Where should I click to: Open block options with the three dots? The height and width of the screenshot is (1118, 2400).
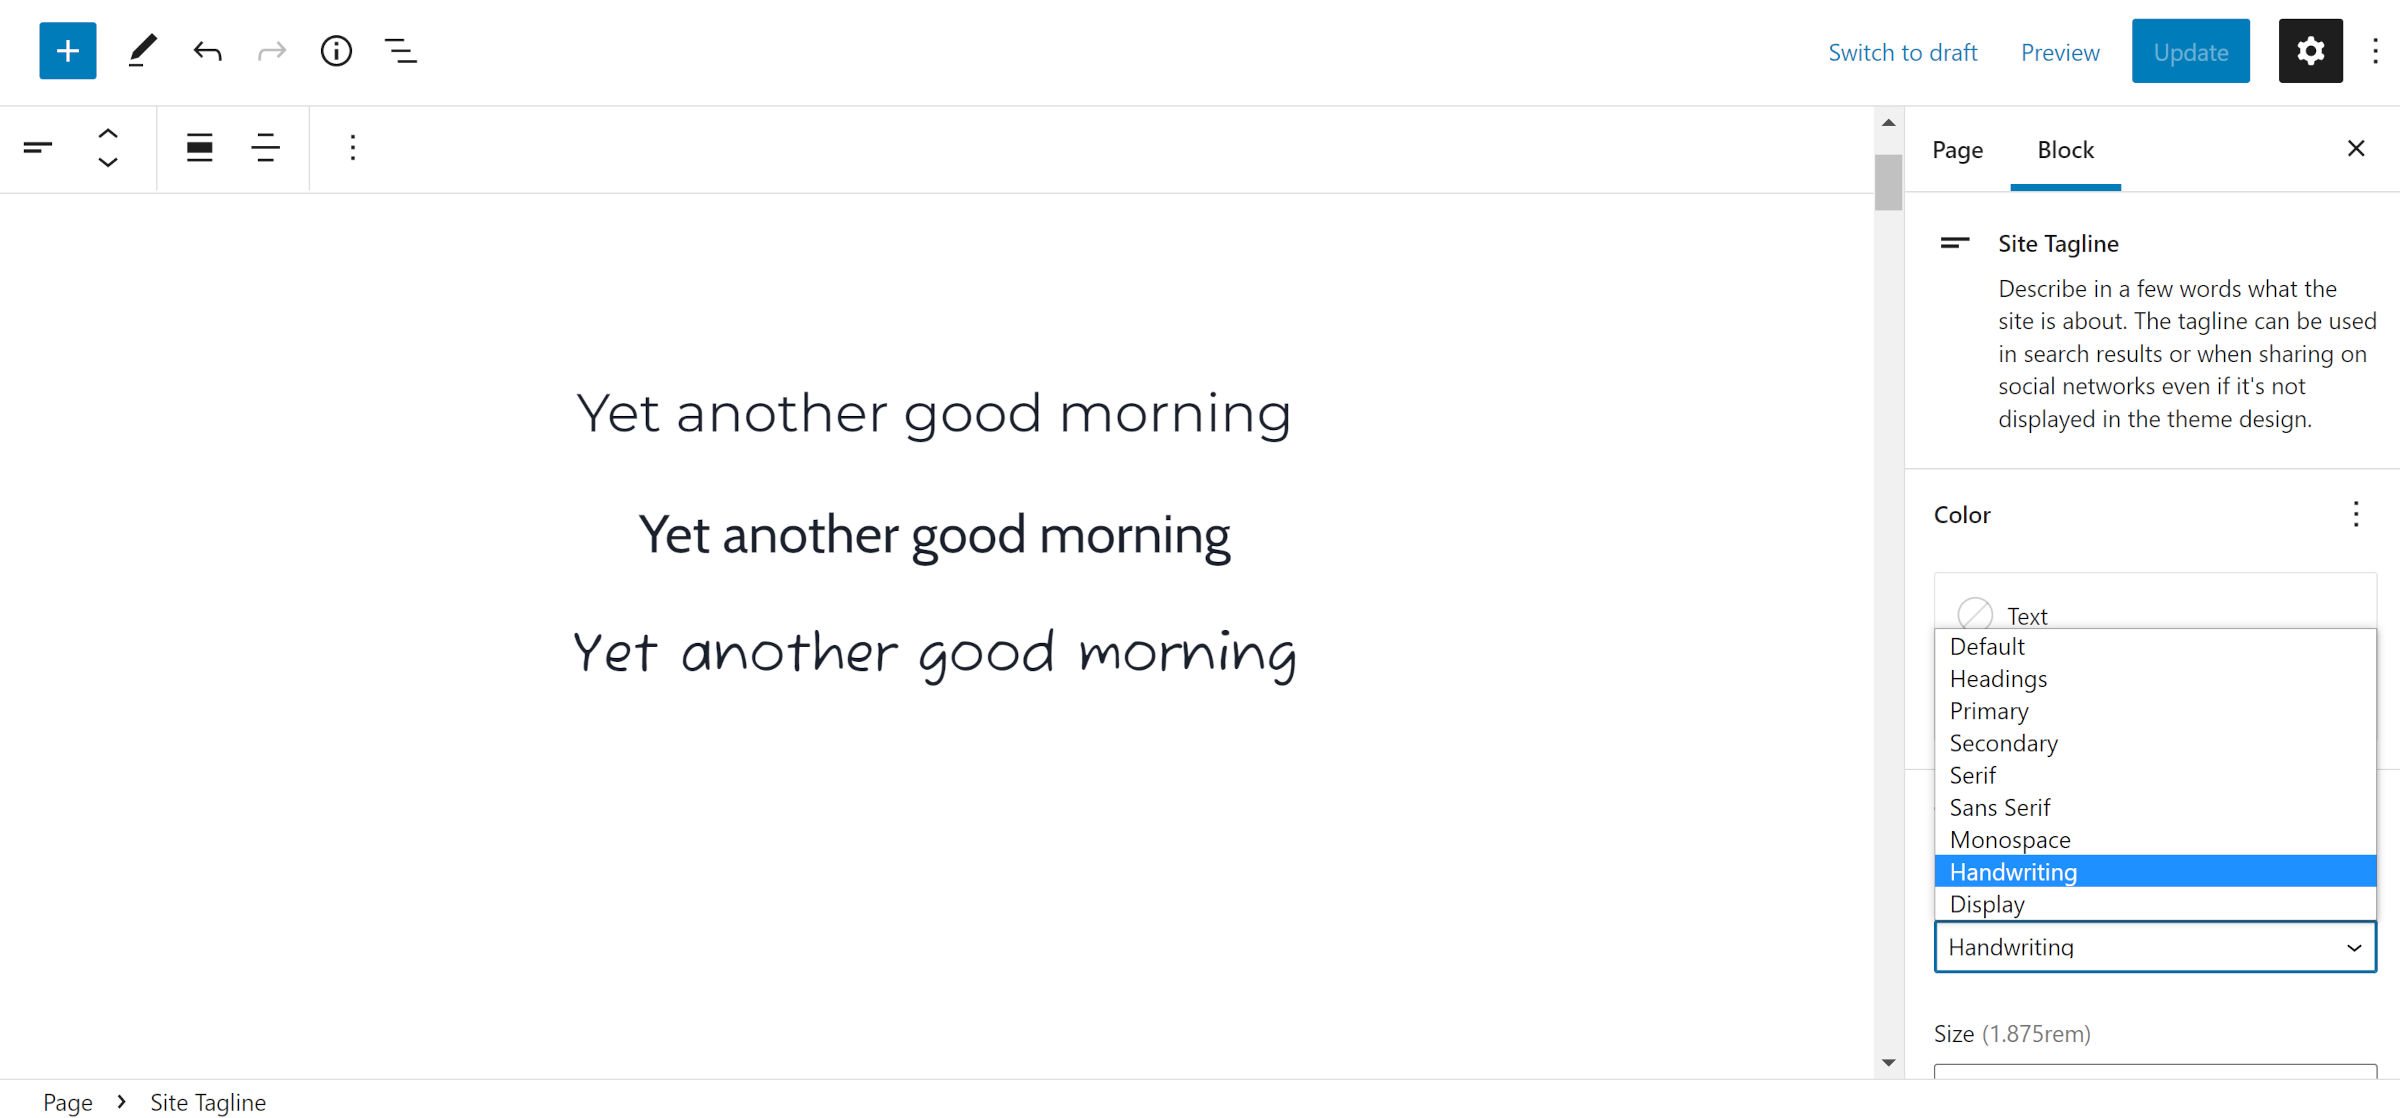[352, 148]
